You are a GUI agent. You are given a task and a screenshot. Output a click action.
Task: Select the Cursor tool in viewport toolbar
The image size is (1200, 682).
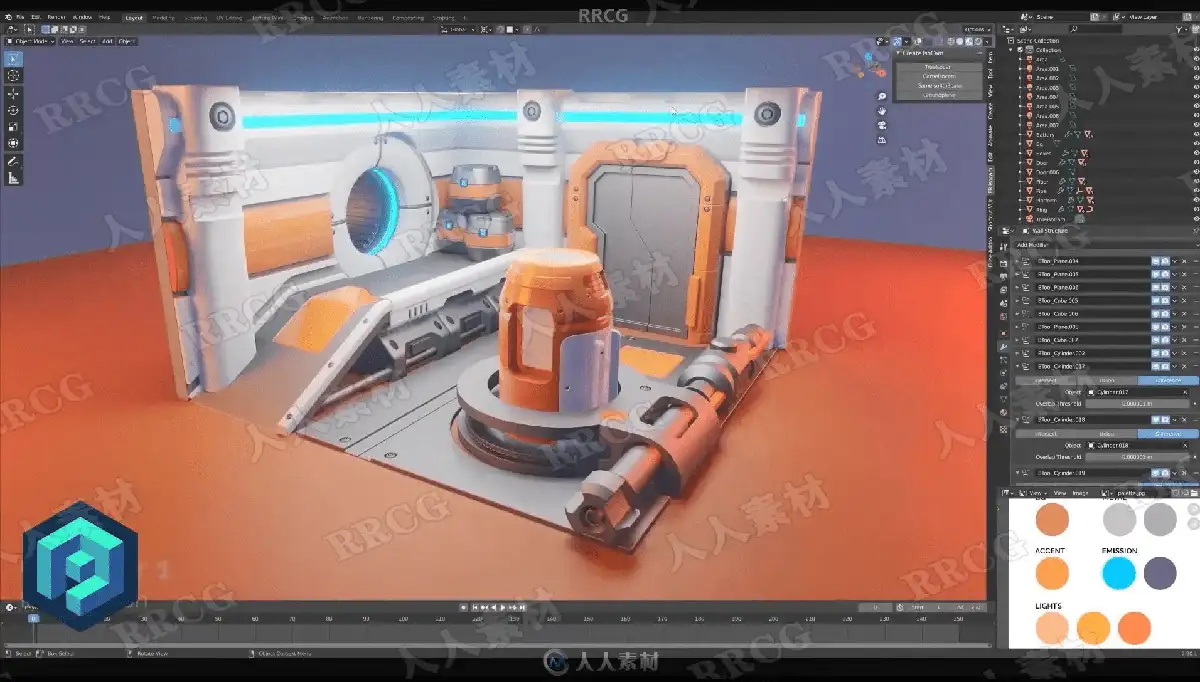click(13, 76)
